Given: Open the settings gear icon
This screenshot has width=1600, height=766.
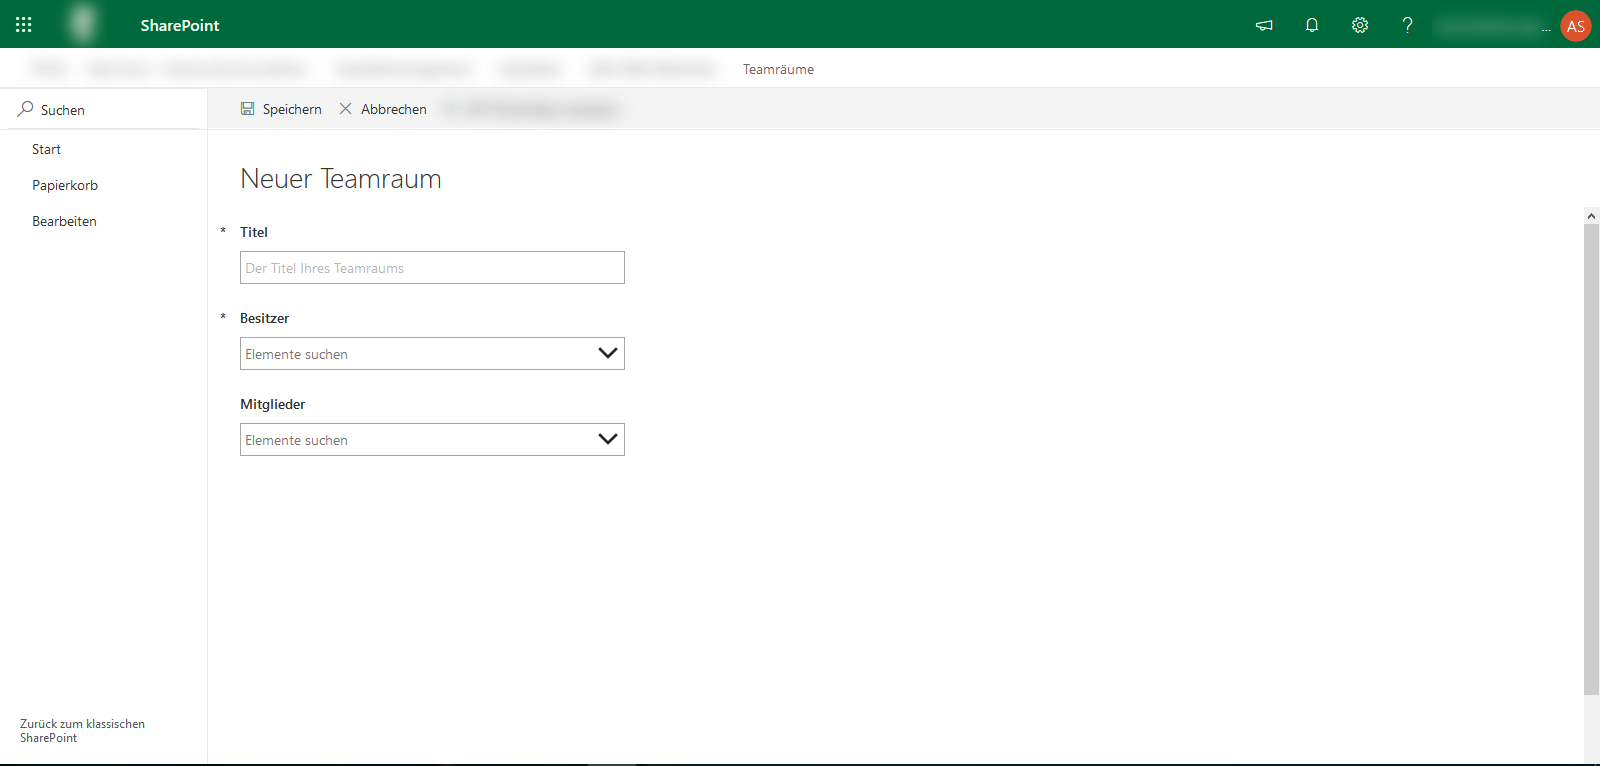Looking at the screenshot, I should (1360, 26).
